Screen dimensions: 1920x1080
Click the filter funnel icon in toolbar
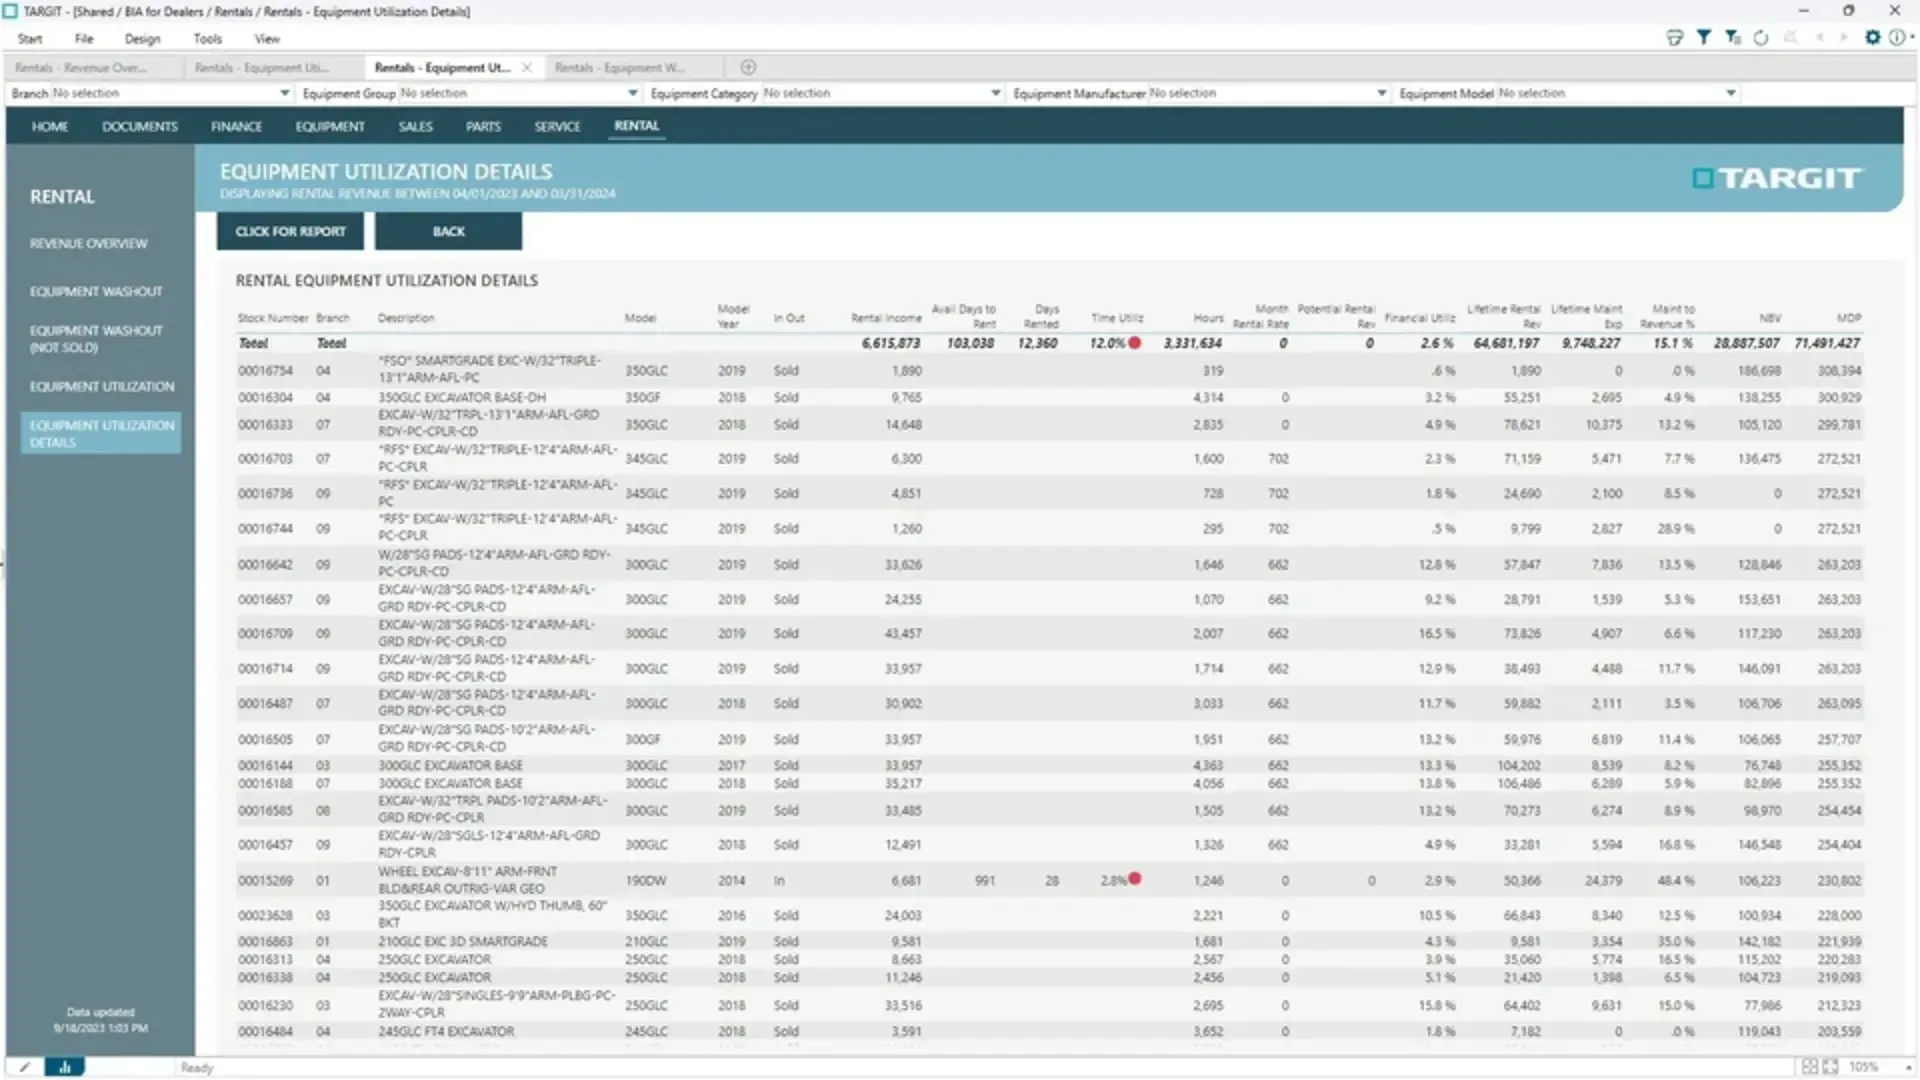(1703, 37)
